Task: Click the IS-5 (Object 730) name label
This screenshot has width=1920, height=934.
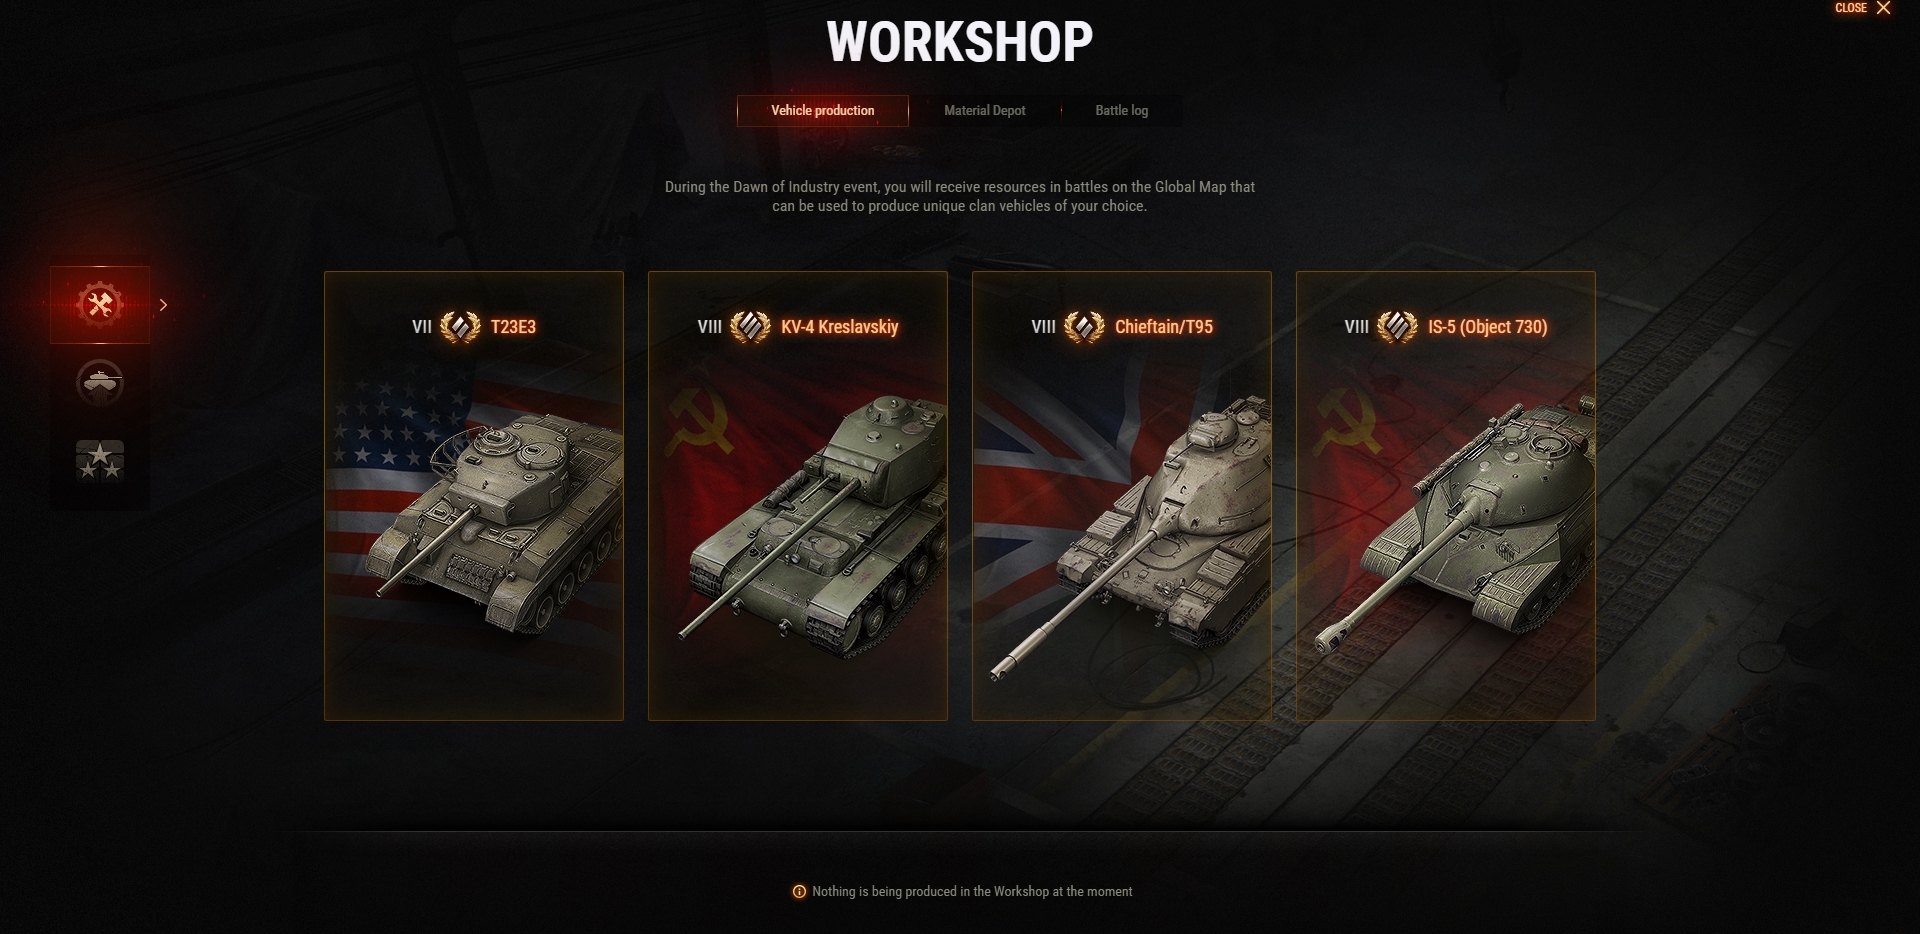Action: (1487, 327)
